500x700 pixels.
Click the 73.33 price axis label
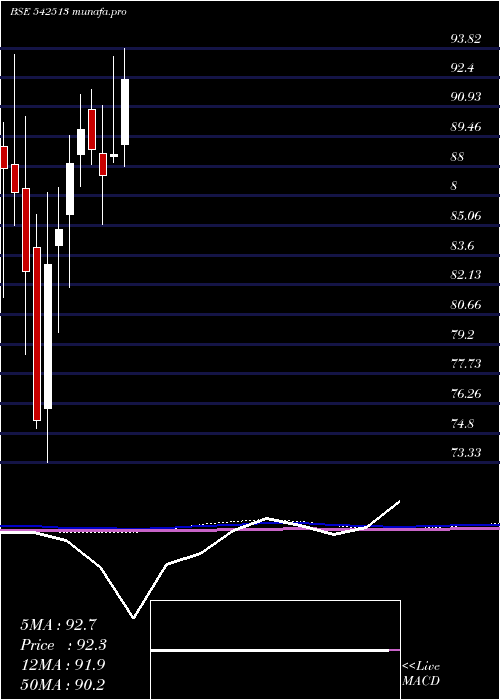coord(466,453)
